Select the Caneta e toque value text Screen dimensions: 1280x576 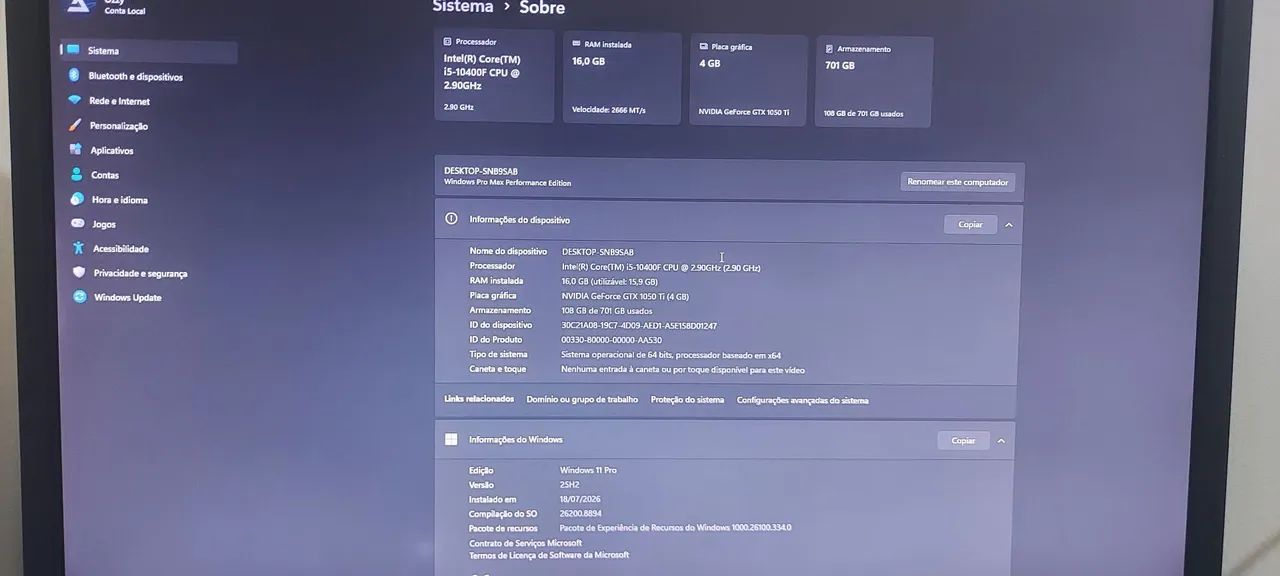tap(683, 370)
